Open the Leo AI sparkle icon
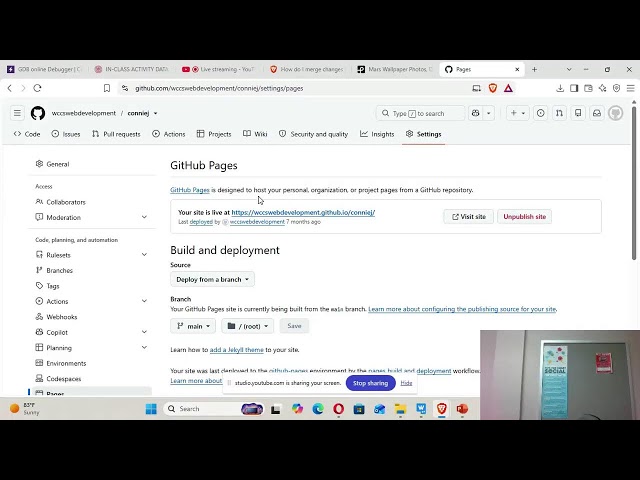Image resolution: width=640 pixels, height=480 pixels. (602, 88)
